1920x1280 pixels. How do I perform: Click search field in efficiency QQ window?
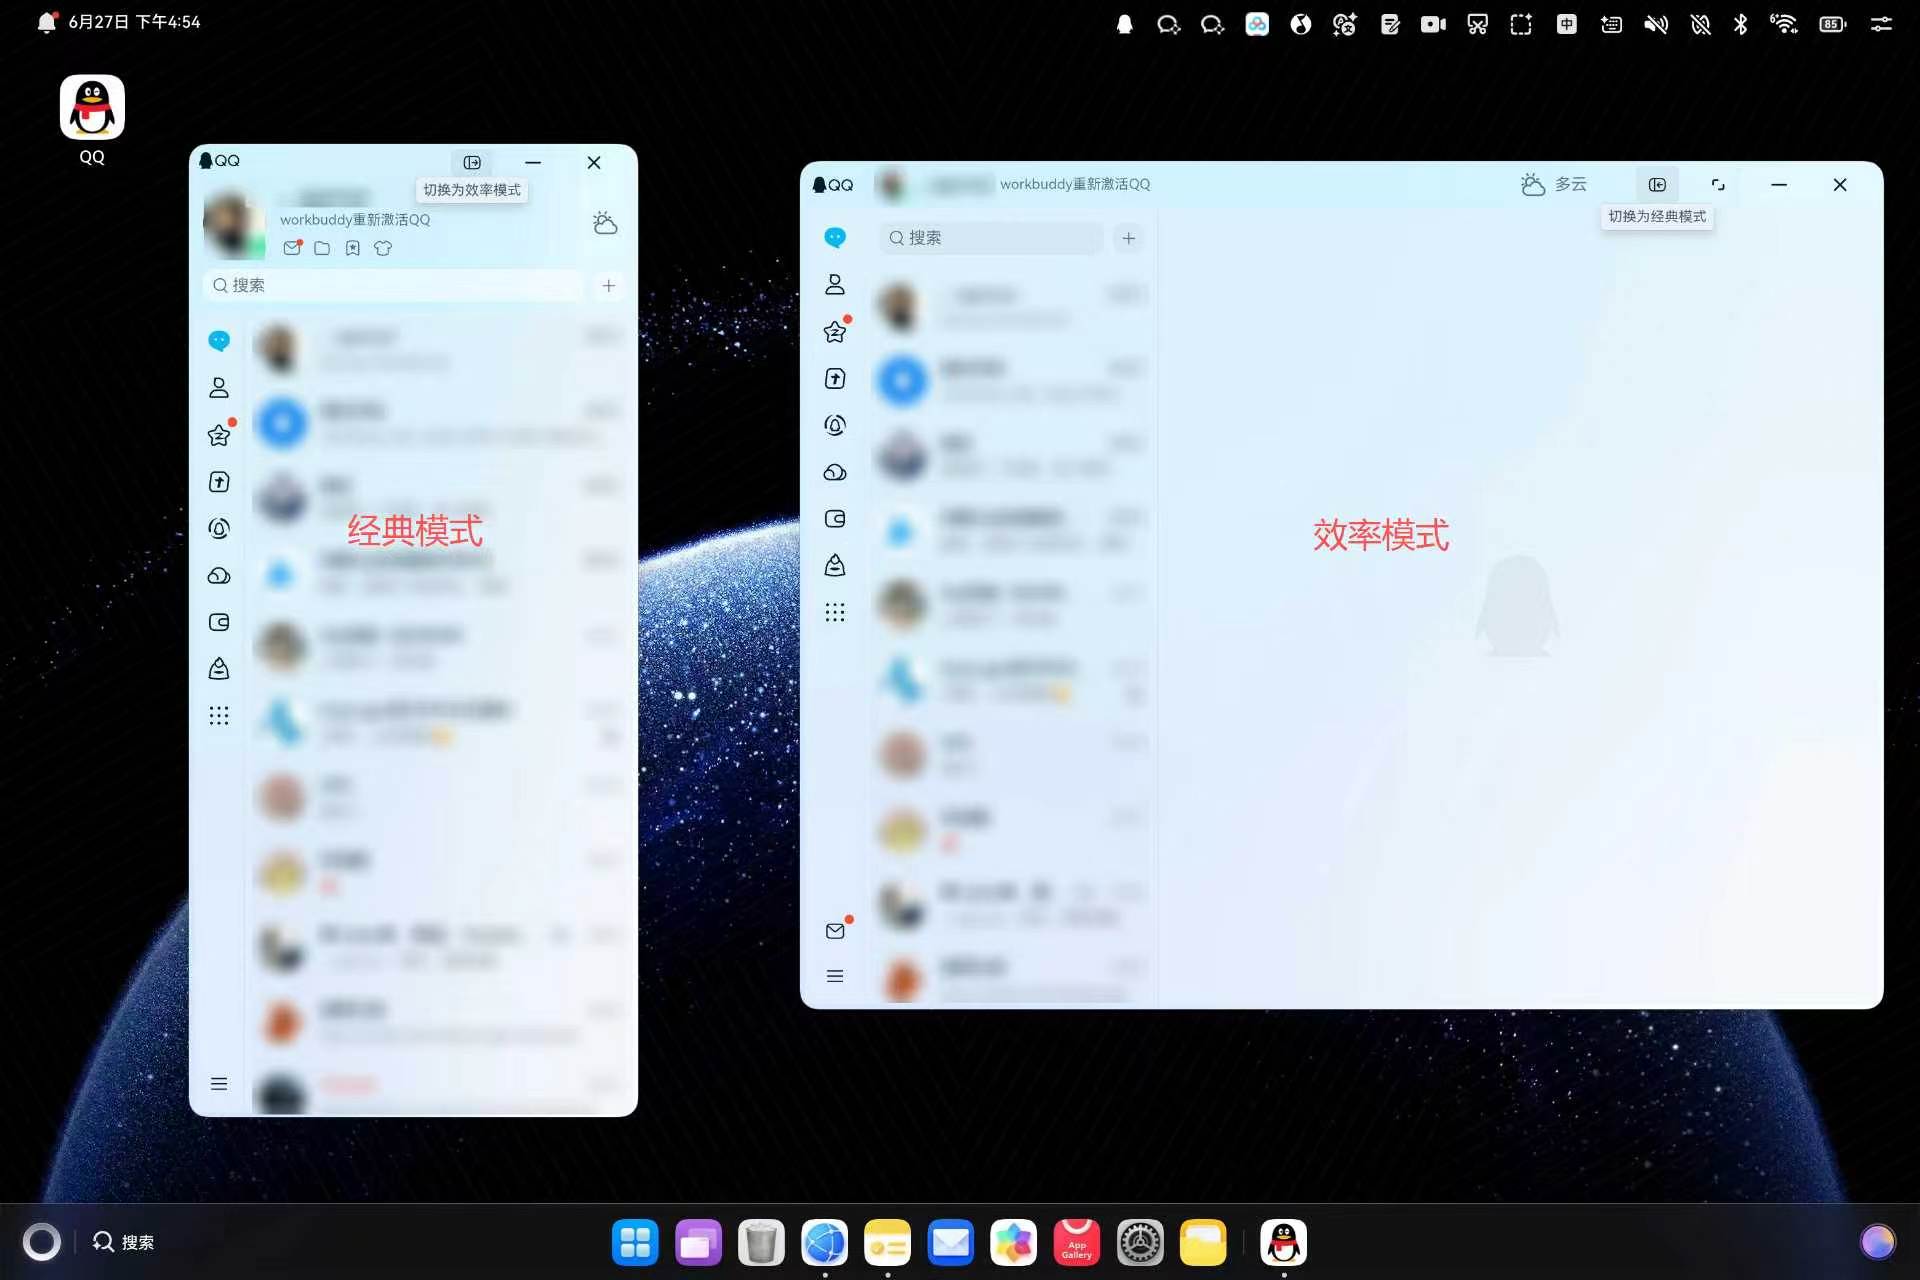click(991, 238)
